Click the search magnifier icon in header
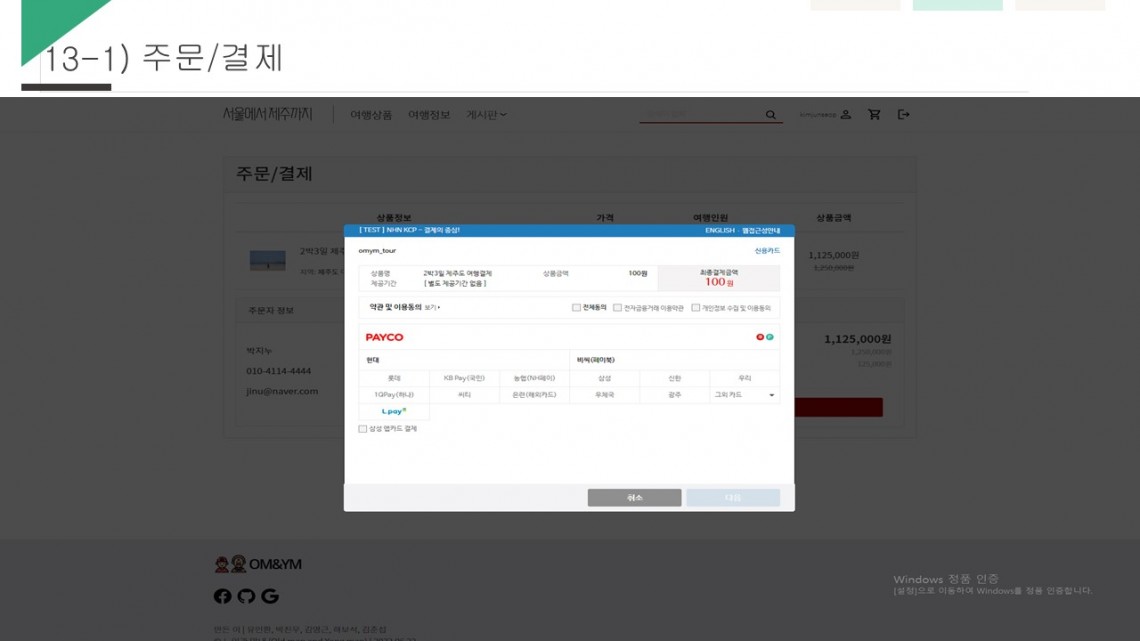This screenshot has width=1140, height=641. (x=771, y=115)
